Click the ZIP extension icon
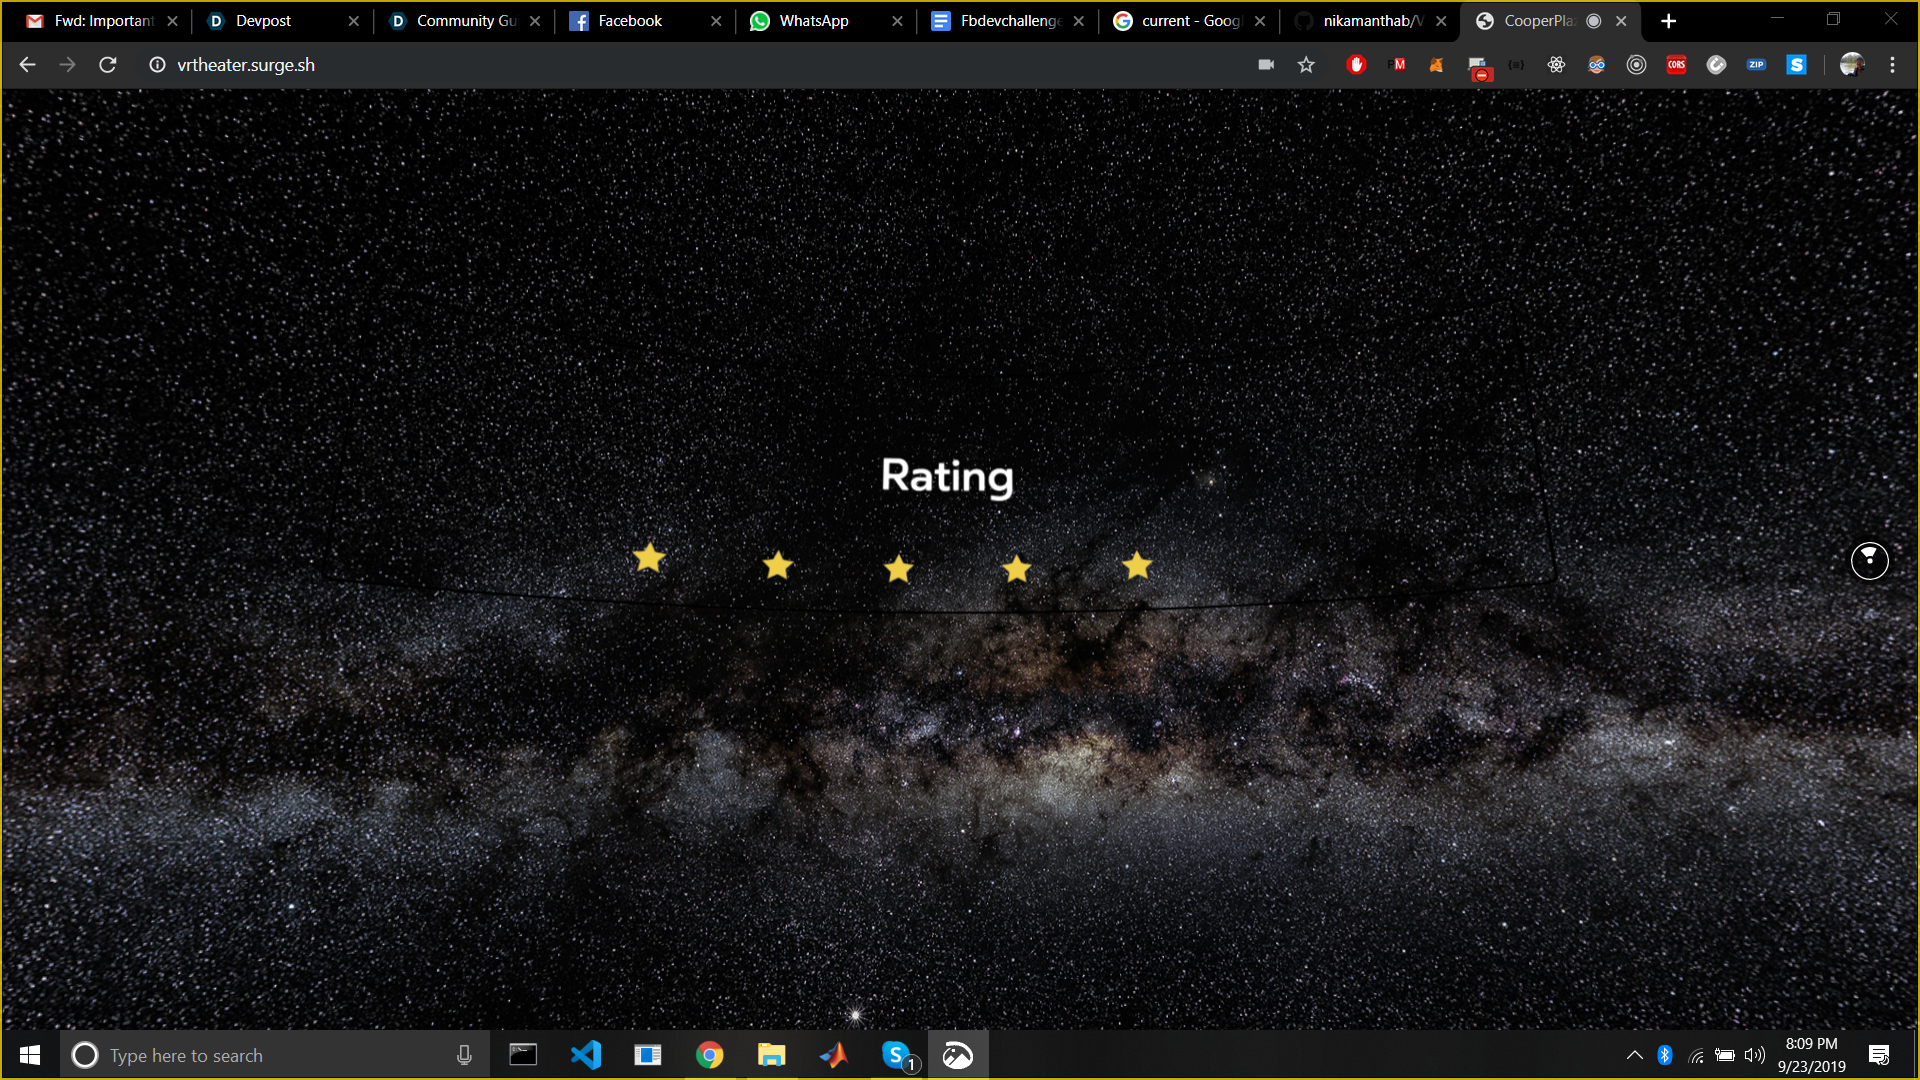 click(x=1756, y=65)
